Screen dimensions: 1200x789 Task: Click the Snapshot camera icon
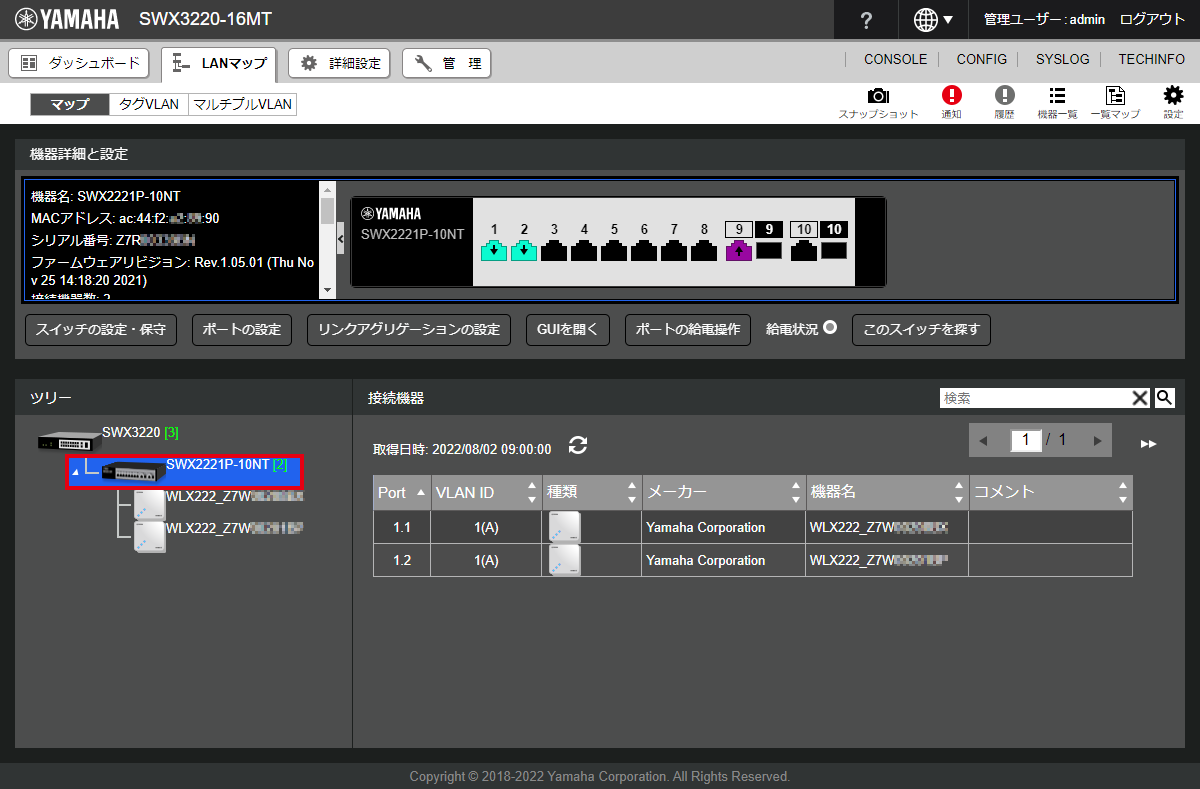tap(878, 96)
